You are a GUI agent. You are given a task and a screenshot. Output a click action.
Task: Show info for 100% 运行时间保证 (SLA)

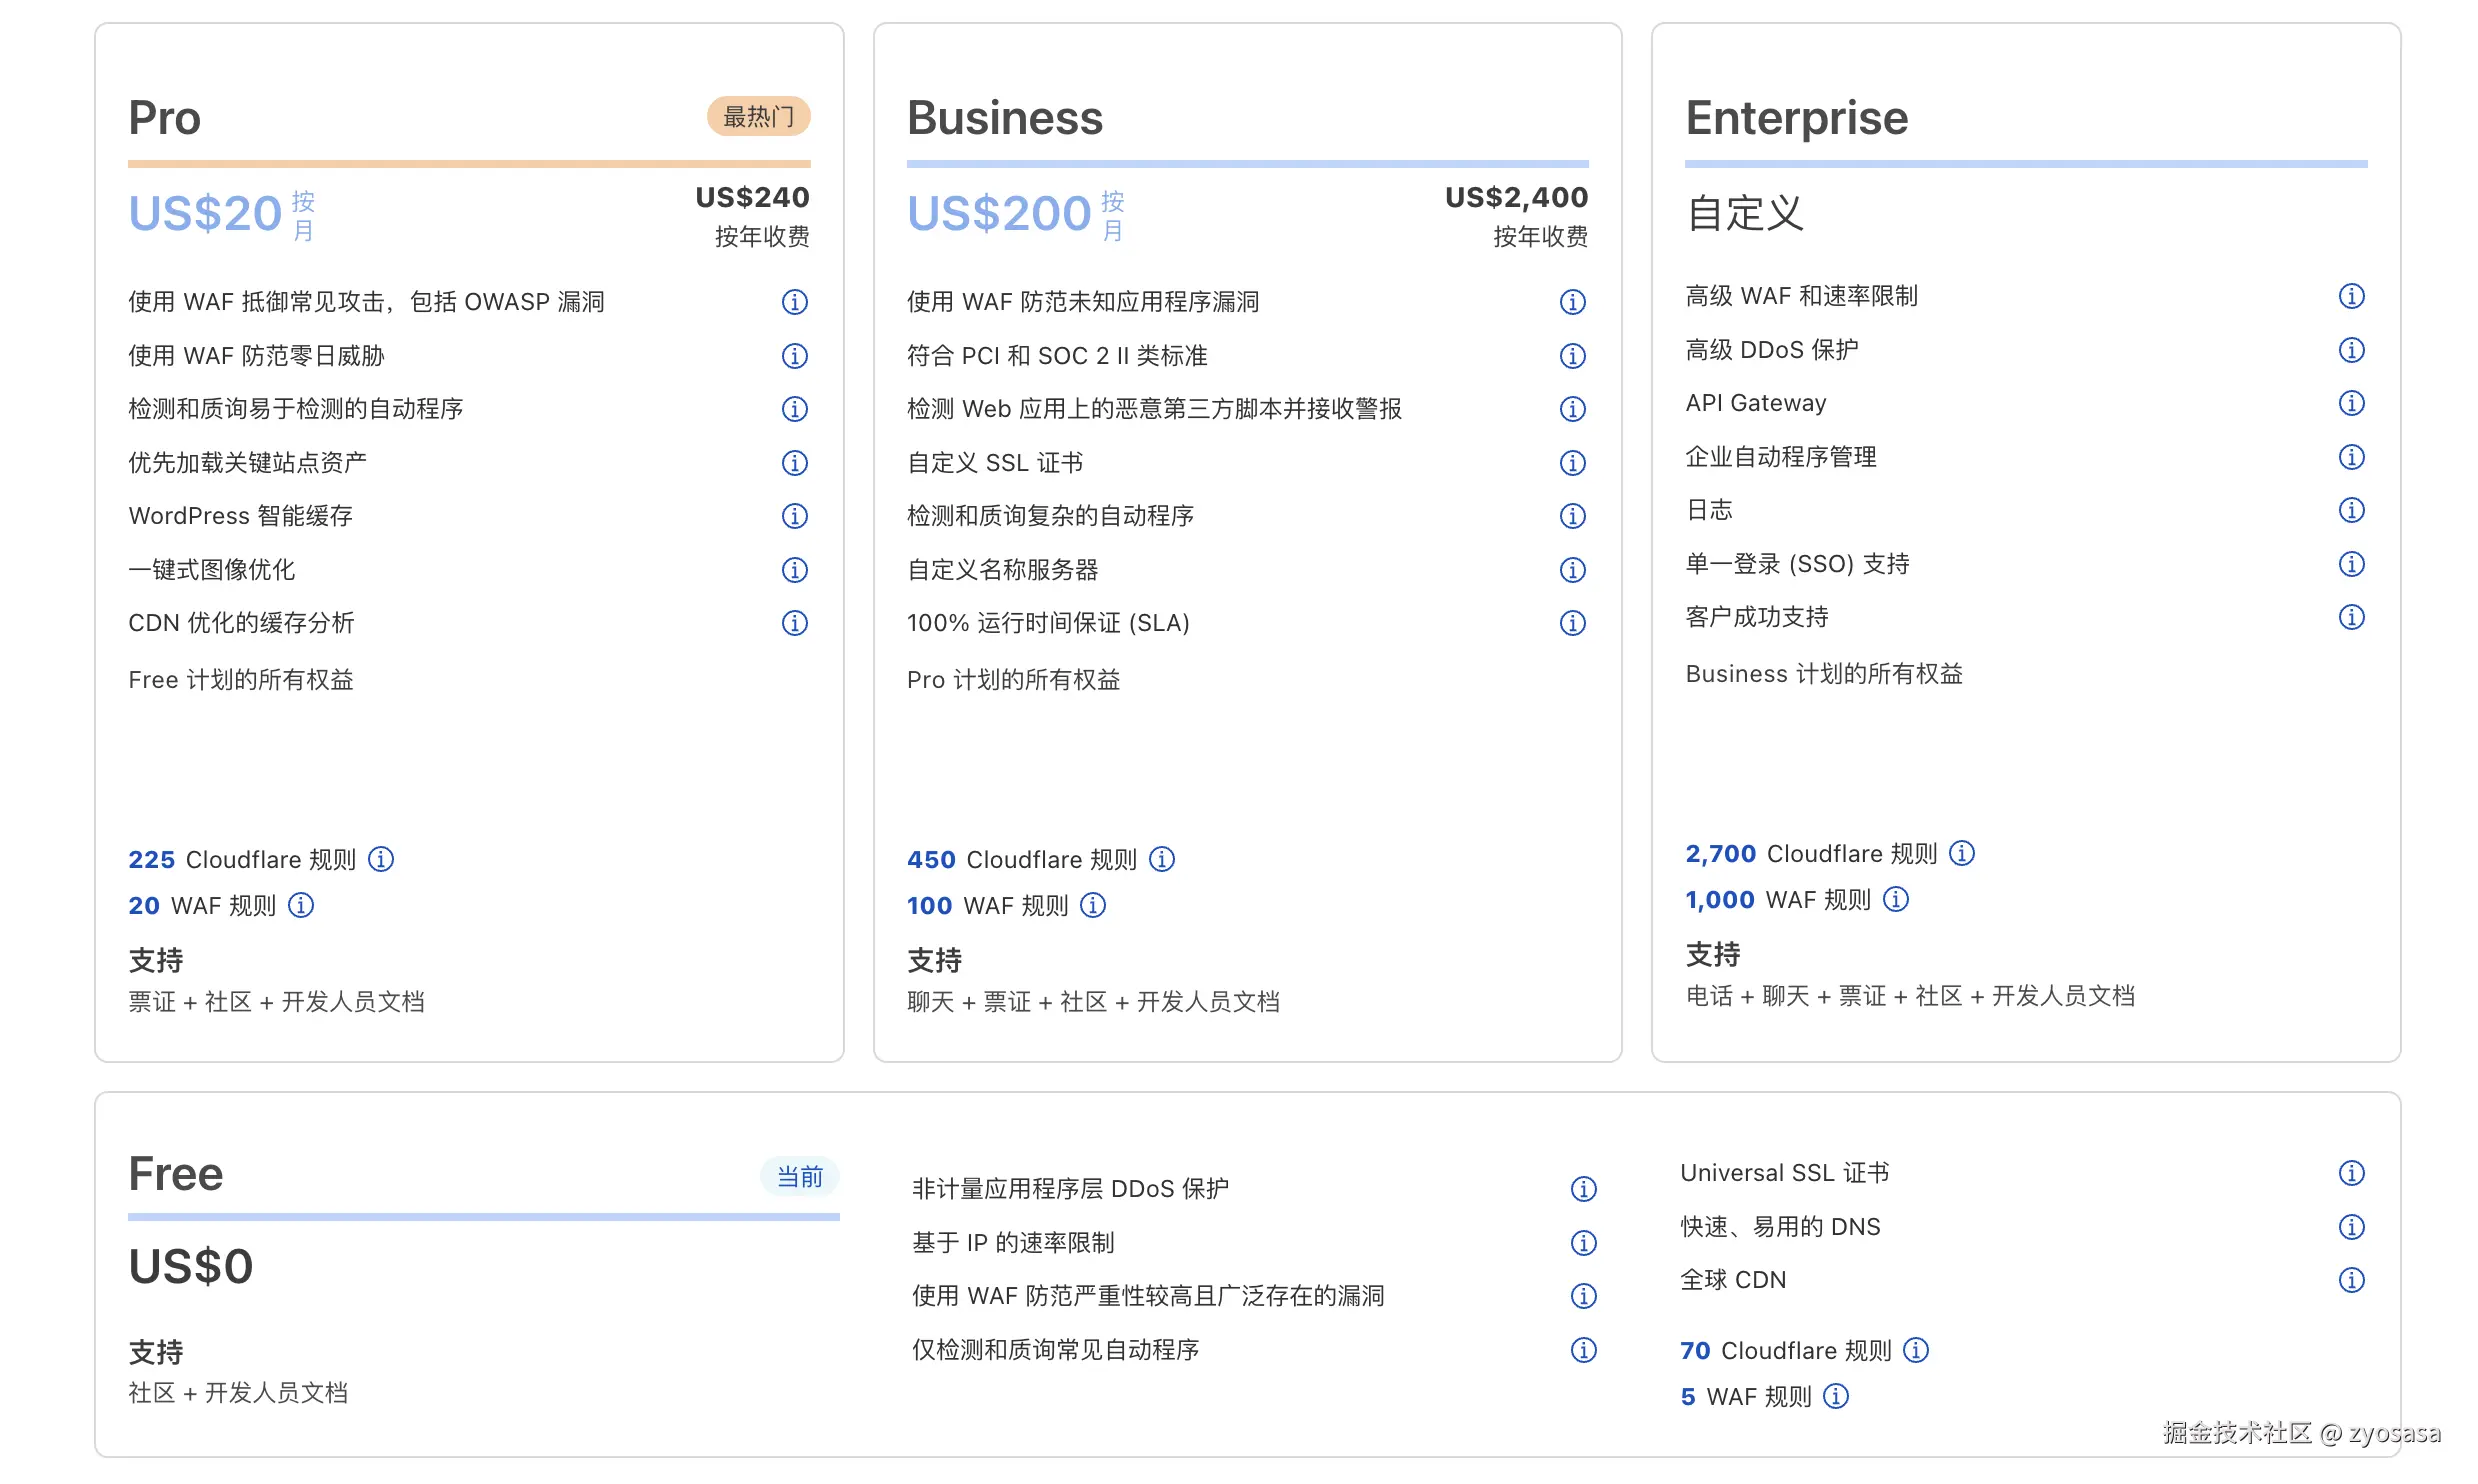click(x=1573, y=623)
